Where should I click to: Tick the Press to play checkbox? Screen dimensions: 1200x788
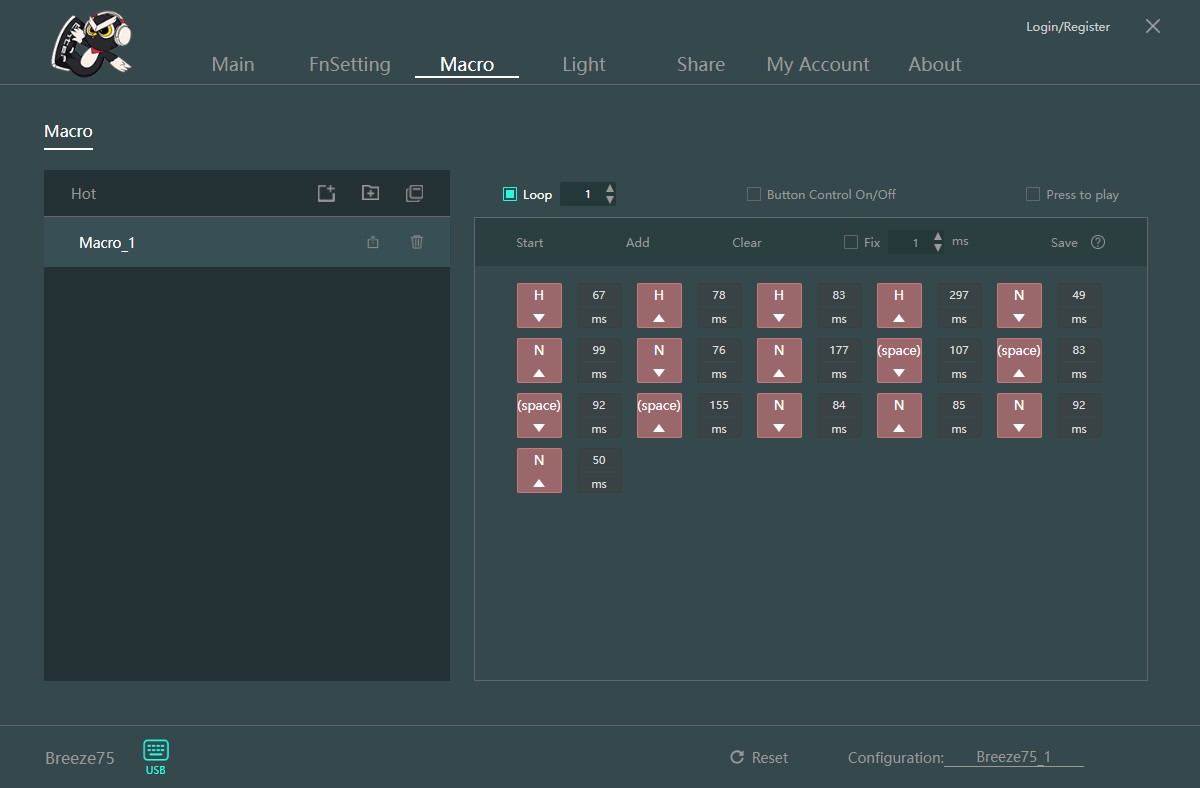(x=1033, y=194)
